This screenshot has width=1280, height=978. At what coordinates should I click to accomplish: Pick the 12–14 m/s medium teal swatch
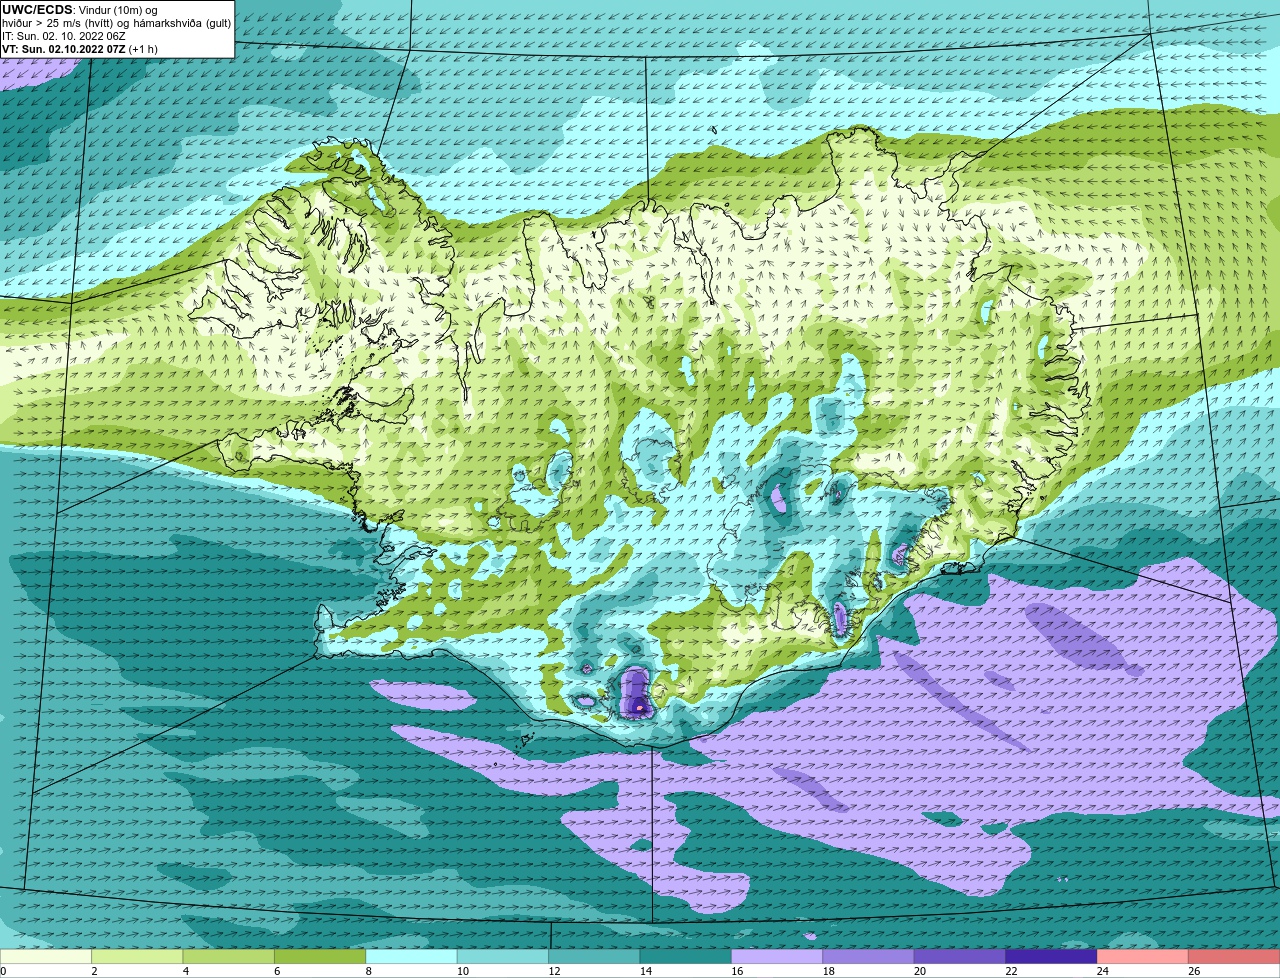click(x=594, y=956)
